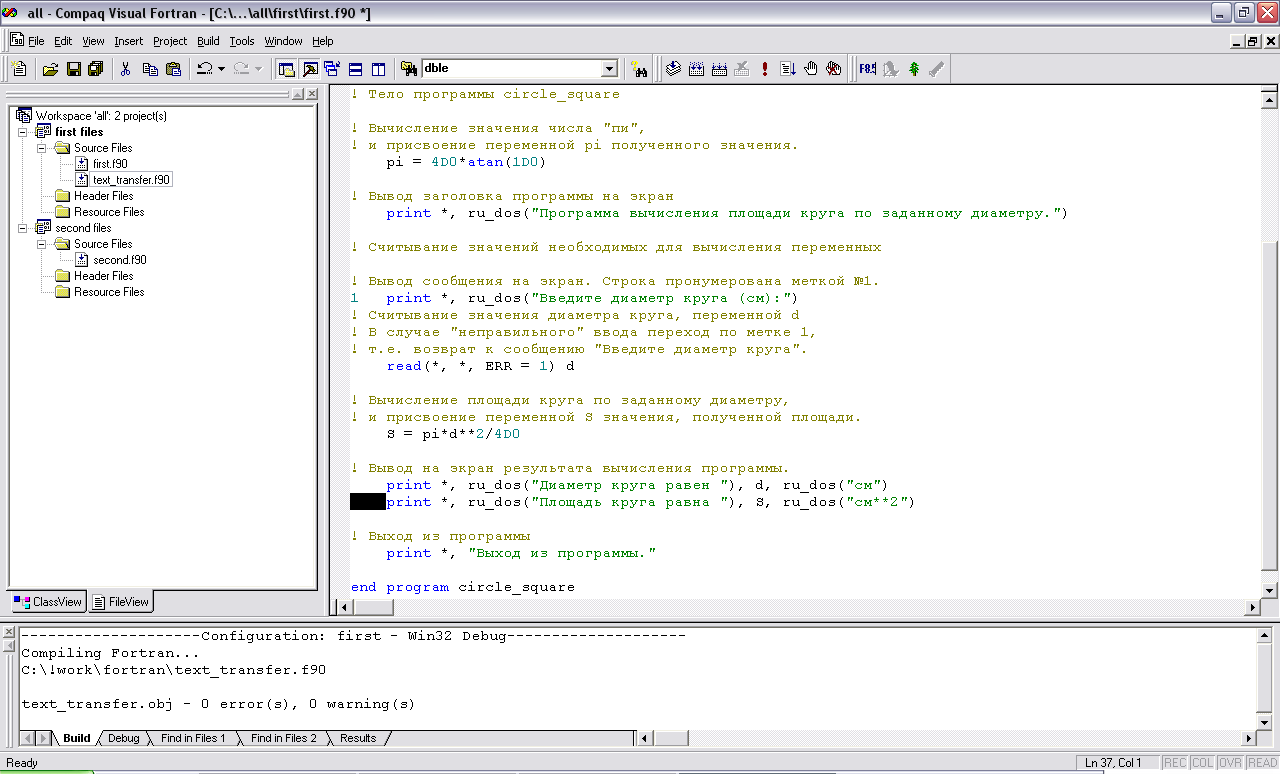
Task: Click the code editor's vertical scroll-up arrow
Action: pyautogui.click(x=1270, y=100)
